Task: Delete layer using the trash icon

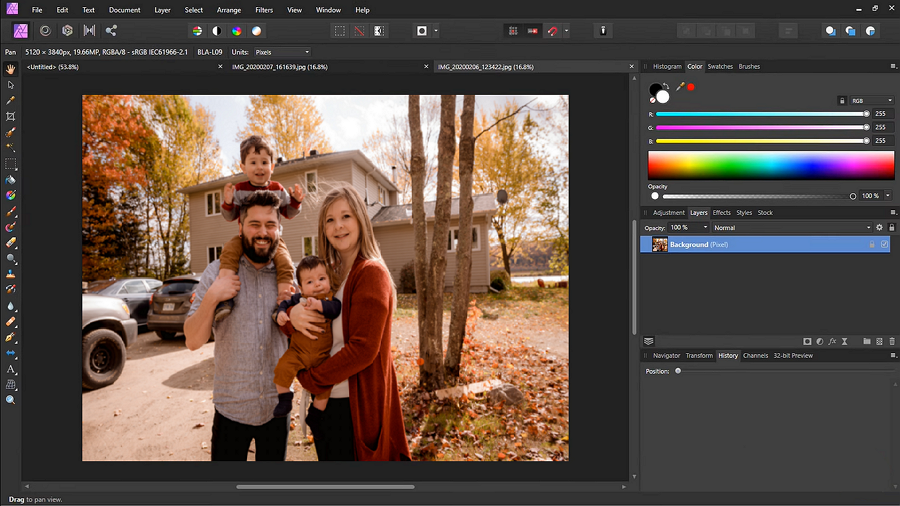Action: pos(892,341)
